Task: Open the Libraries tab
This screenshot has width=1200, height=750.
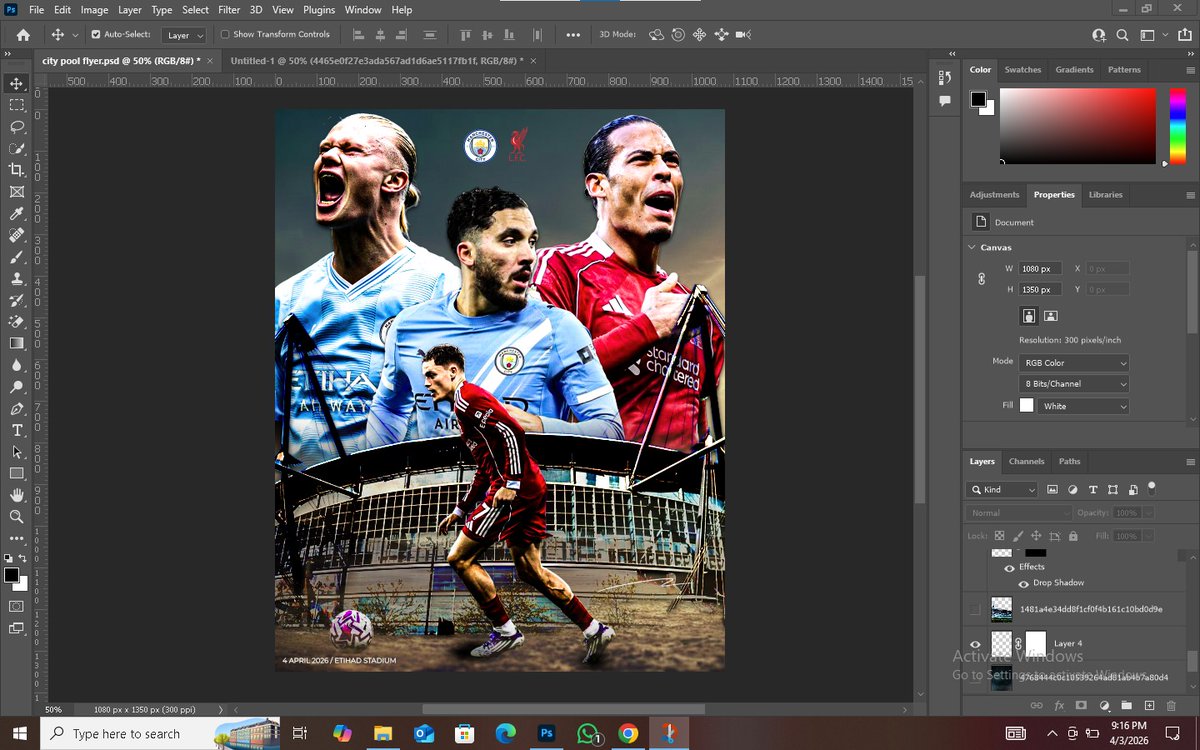Action: (1105, 195)
